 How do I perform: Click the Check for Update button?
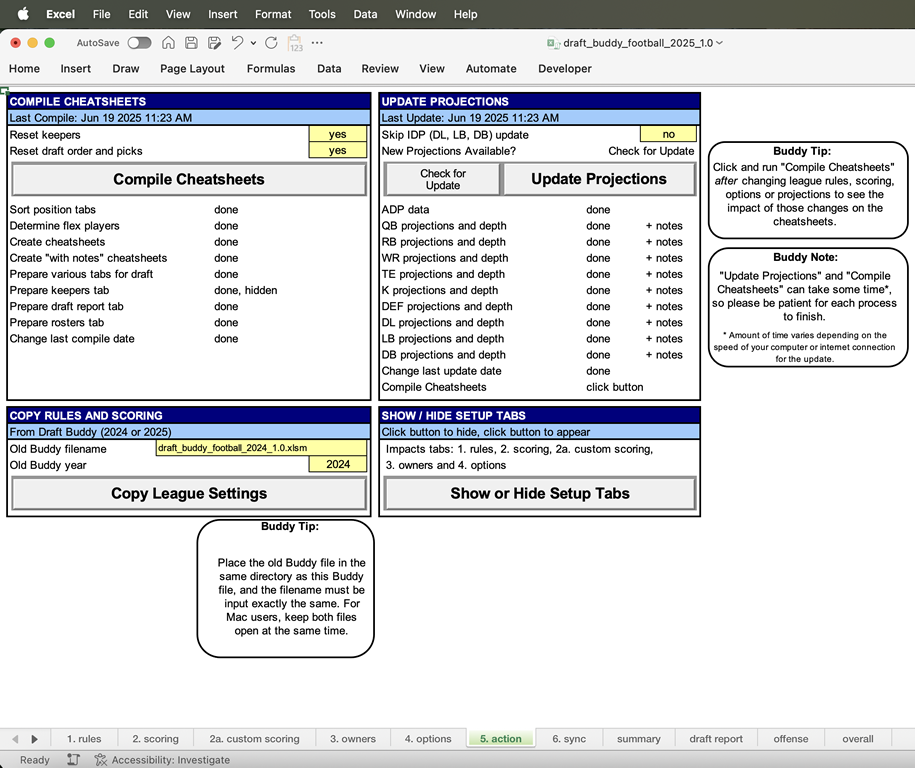click(x=442, y=179)
